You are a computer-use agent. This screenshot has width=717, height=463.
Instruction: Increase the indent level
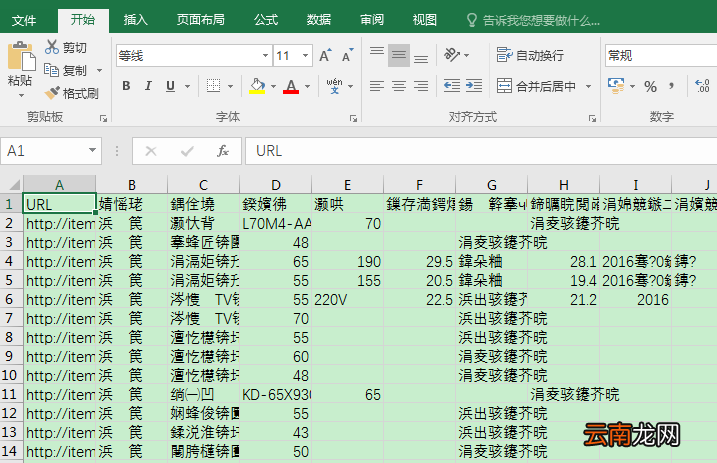pos(474,86)
